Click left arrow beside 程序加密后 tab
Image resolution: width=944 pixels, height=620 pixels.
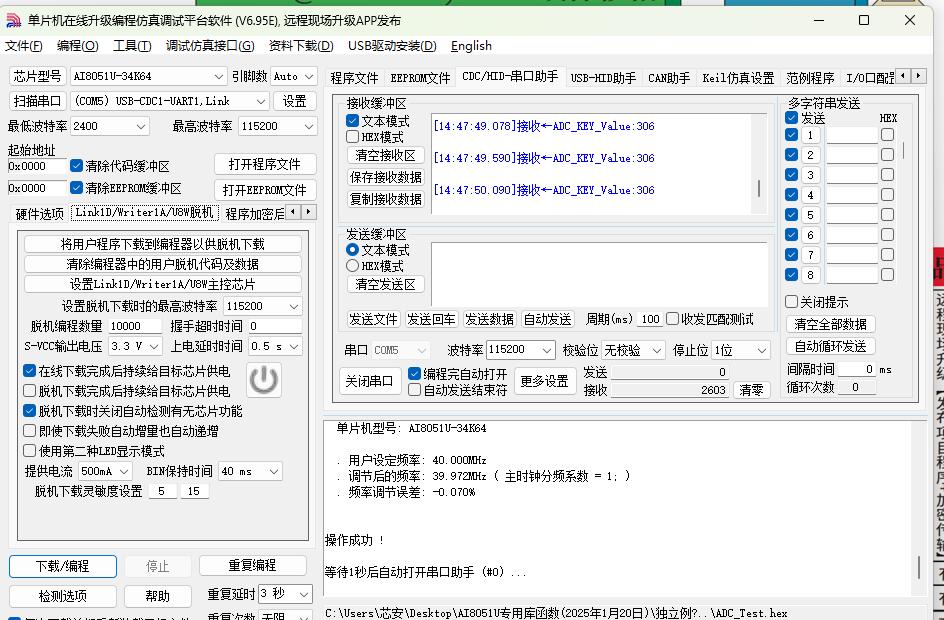[294, 212]
